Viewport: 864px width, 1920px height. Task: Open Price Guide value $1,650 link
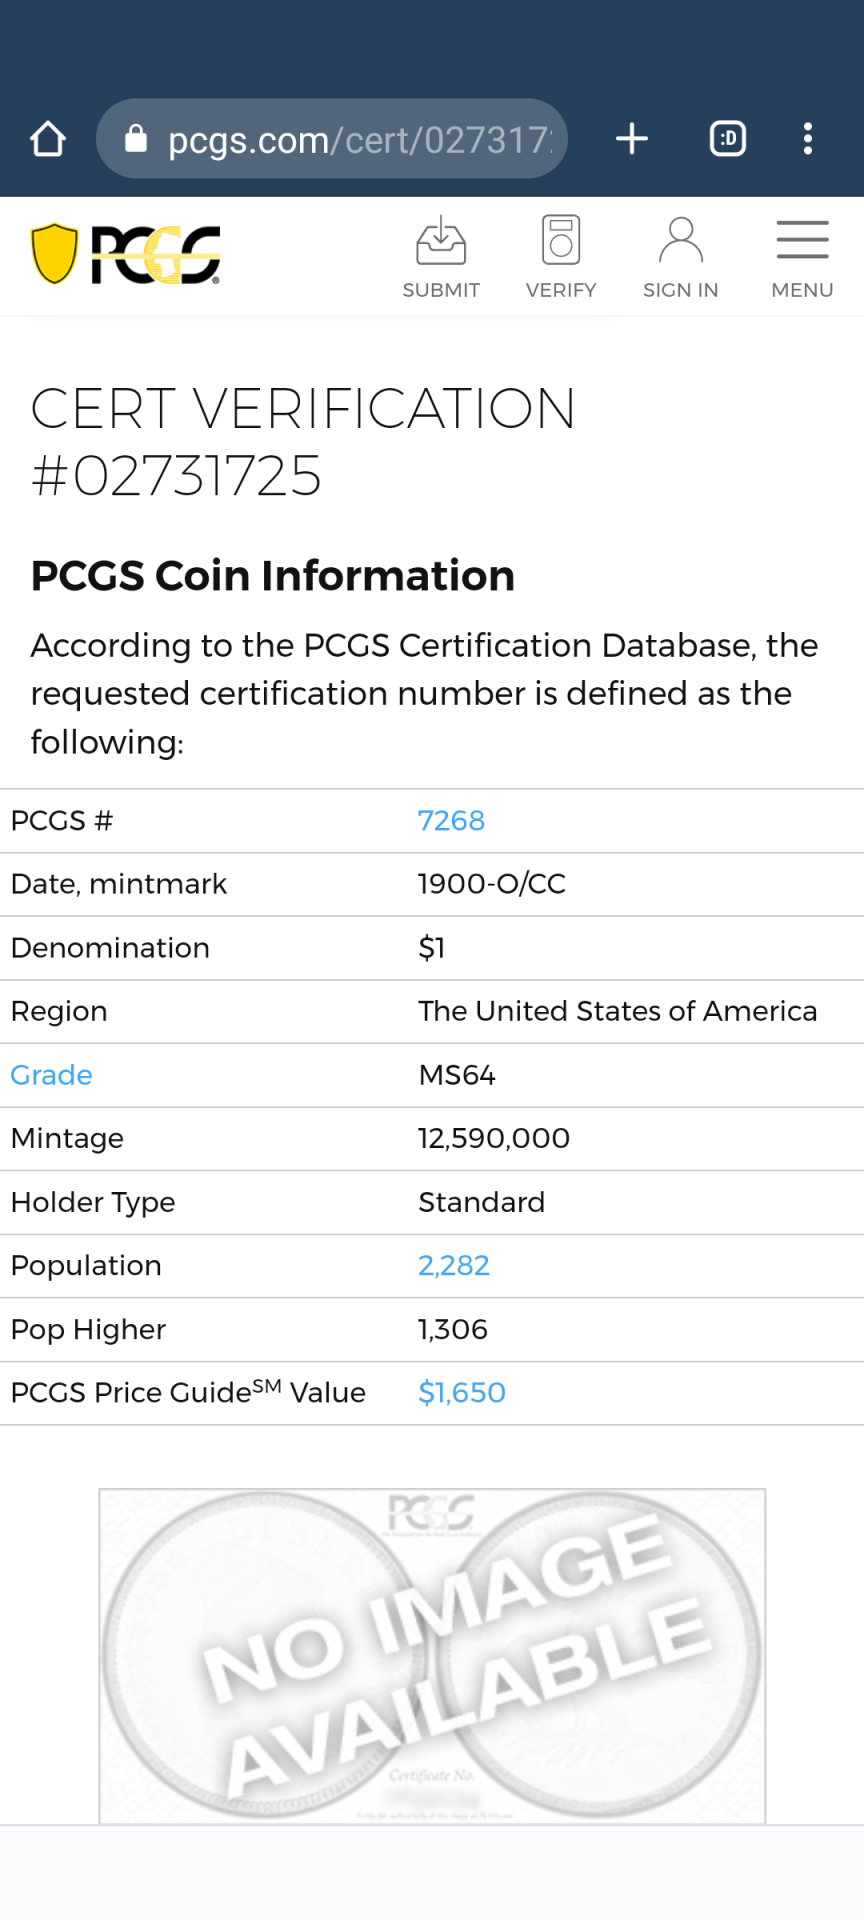(x=462, y=1393)
